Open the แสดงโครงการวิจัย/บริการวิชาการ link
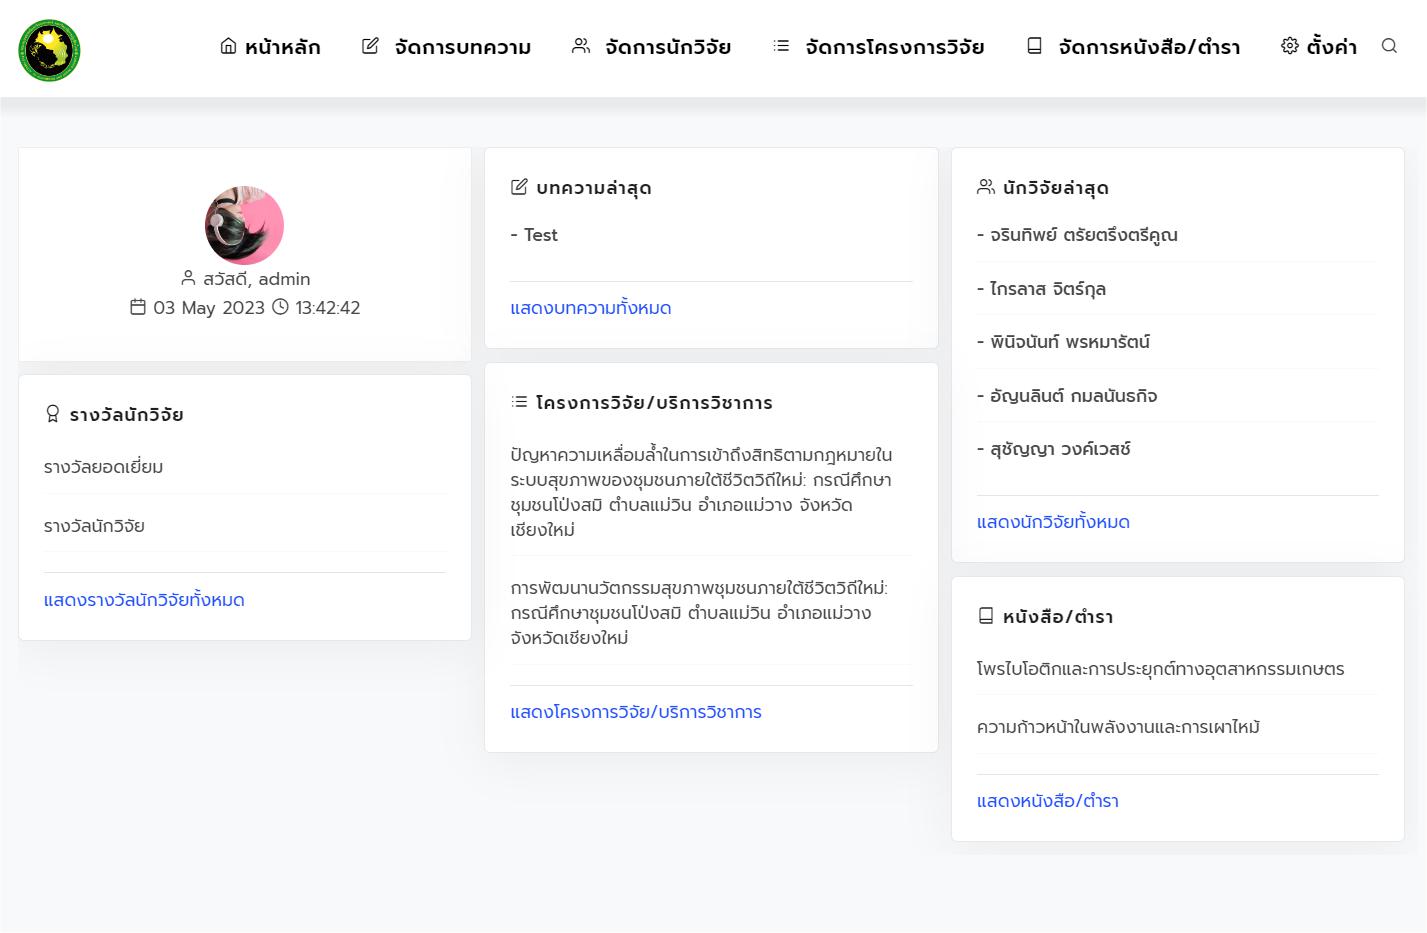This screenshot has width=1427, height=933. click(x=635, y=712)
